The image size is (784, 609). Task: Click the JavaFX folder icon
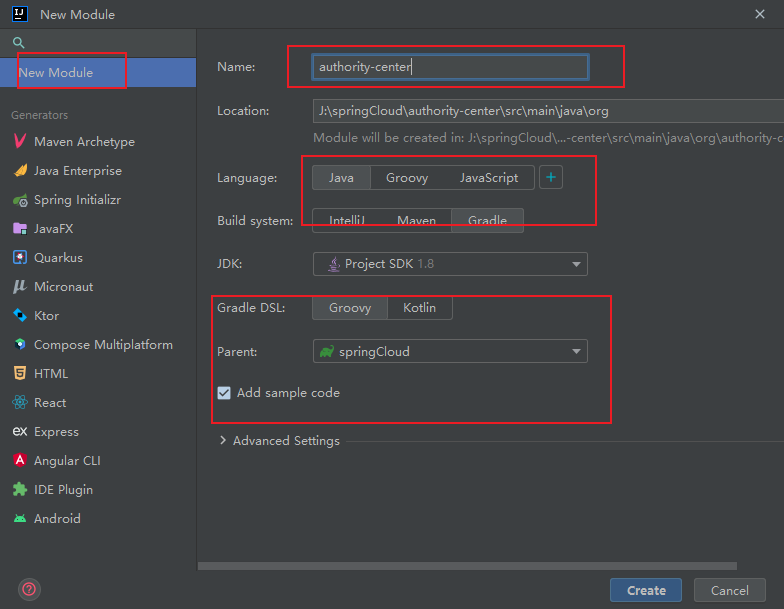[20, 228]
